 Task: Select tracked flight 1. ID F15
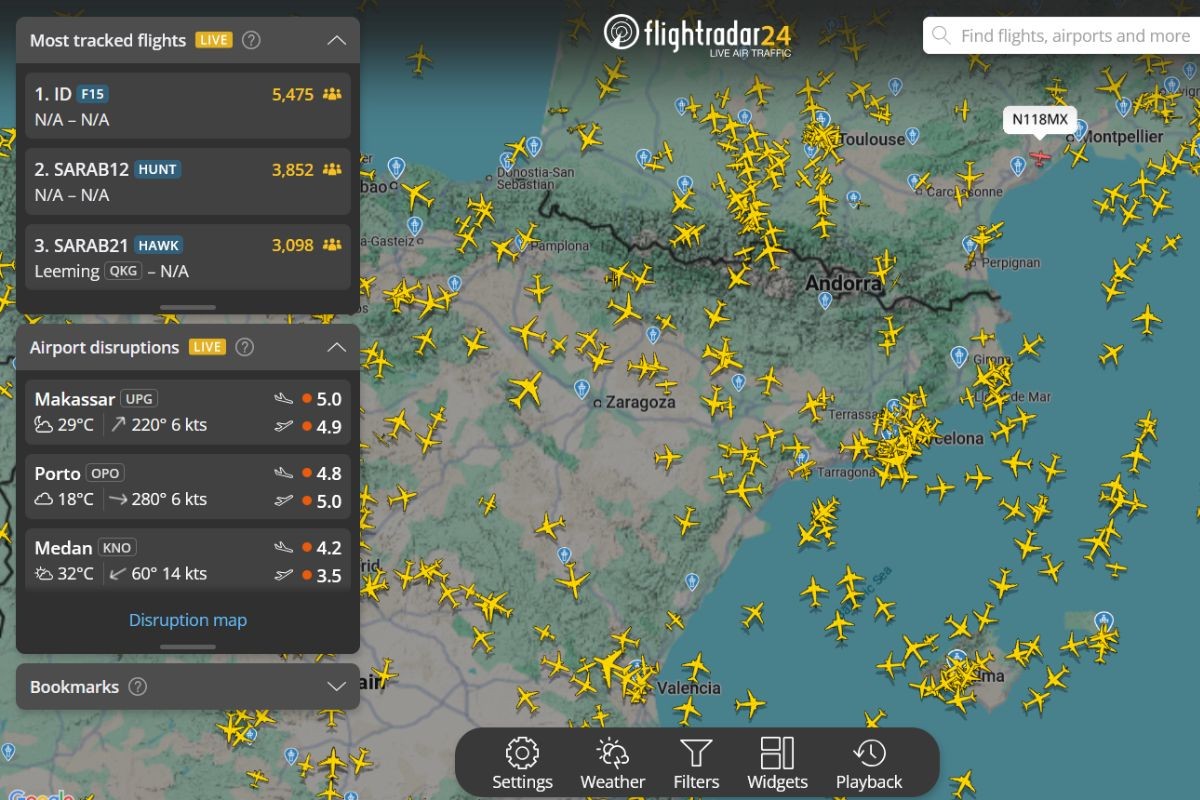(x=188, y=106)
